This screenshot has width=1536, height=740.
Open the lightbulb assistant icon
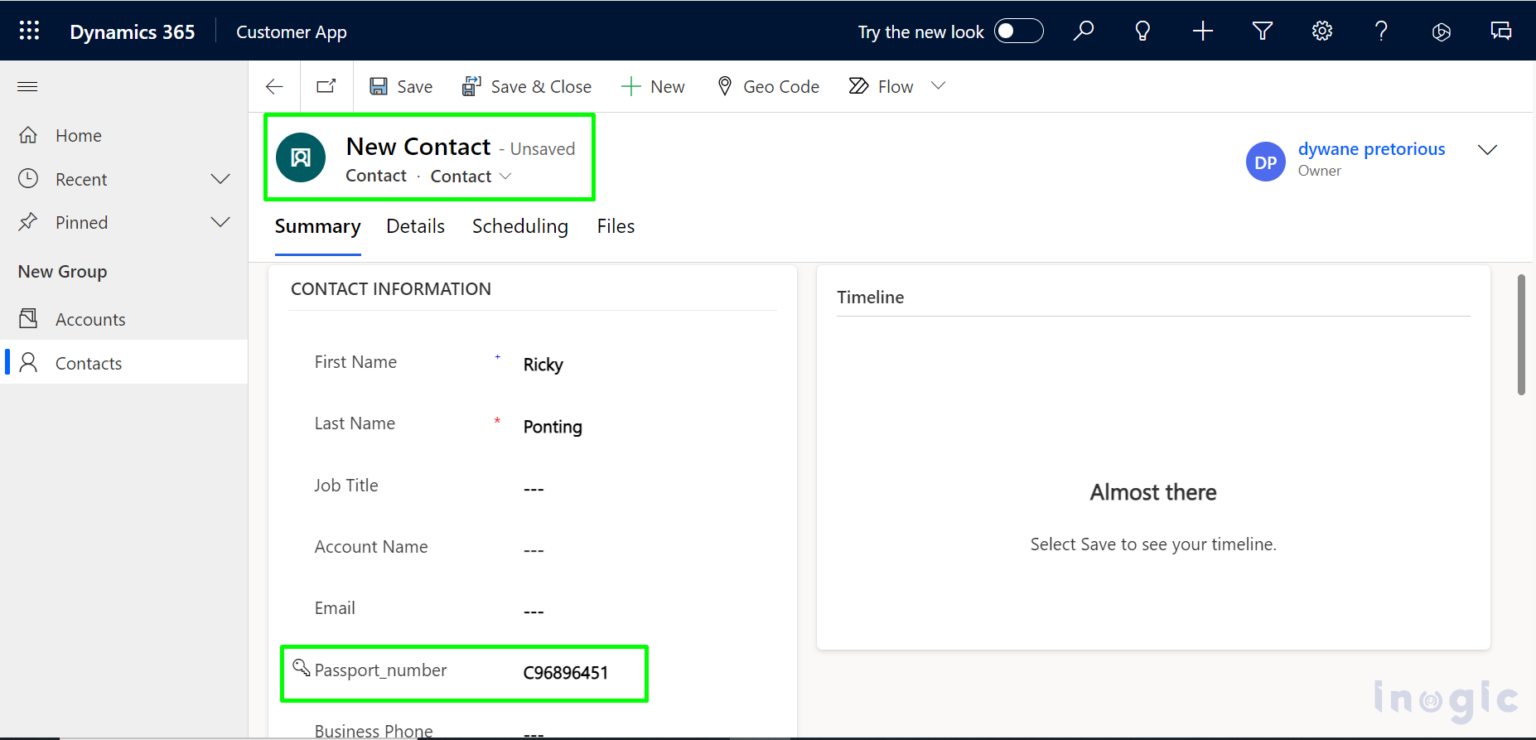coord(1142,31)
